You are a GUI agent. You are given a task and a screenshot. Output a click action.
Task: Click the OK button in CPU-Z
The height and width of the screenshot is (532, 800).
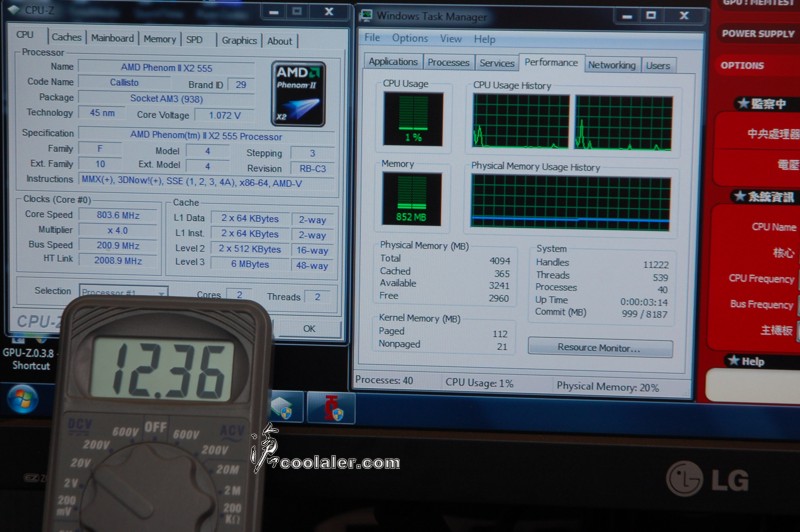click(x=309, y=328)
